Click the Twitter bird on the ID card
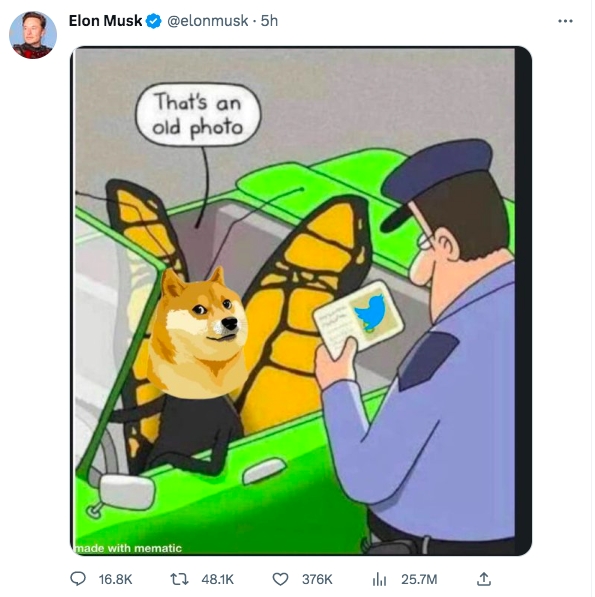The height and width of the screenshot is (597, 595). click(x=370, y=312)
